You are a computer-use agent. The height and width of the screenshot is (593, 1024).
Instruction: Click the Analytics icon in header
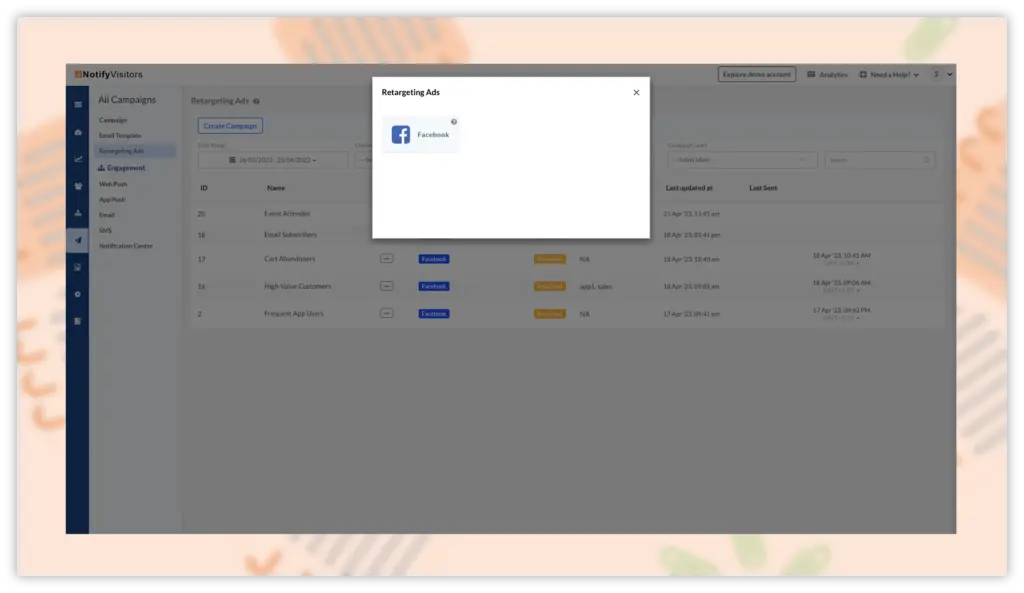811,75
